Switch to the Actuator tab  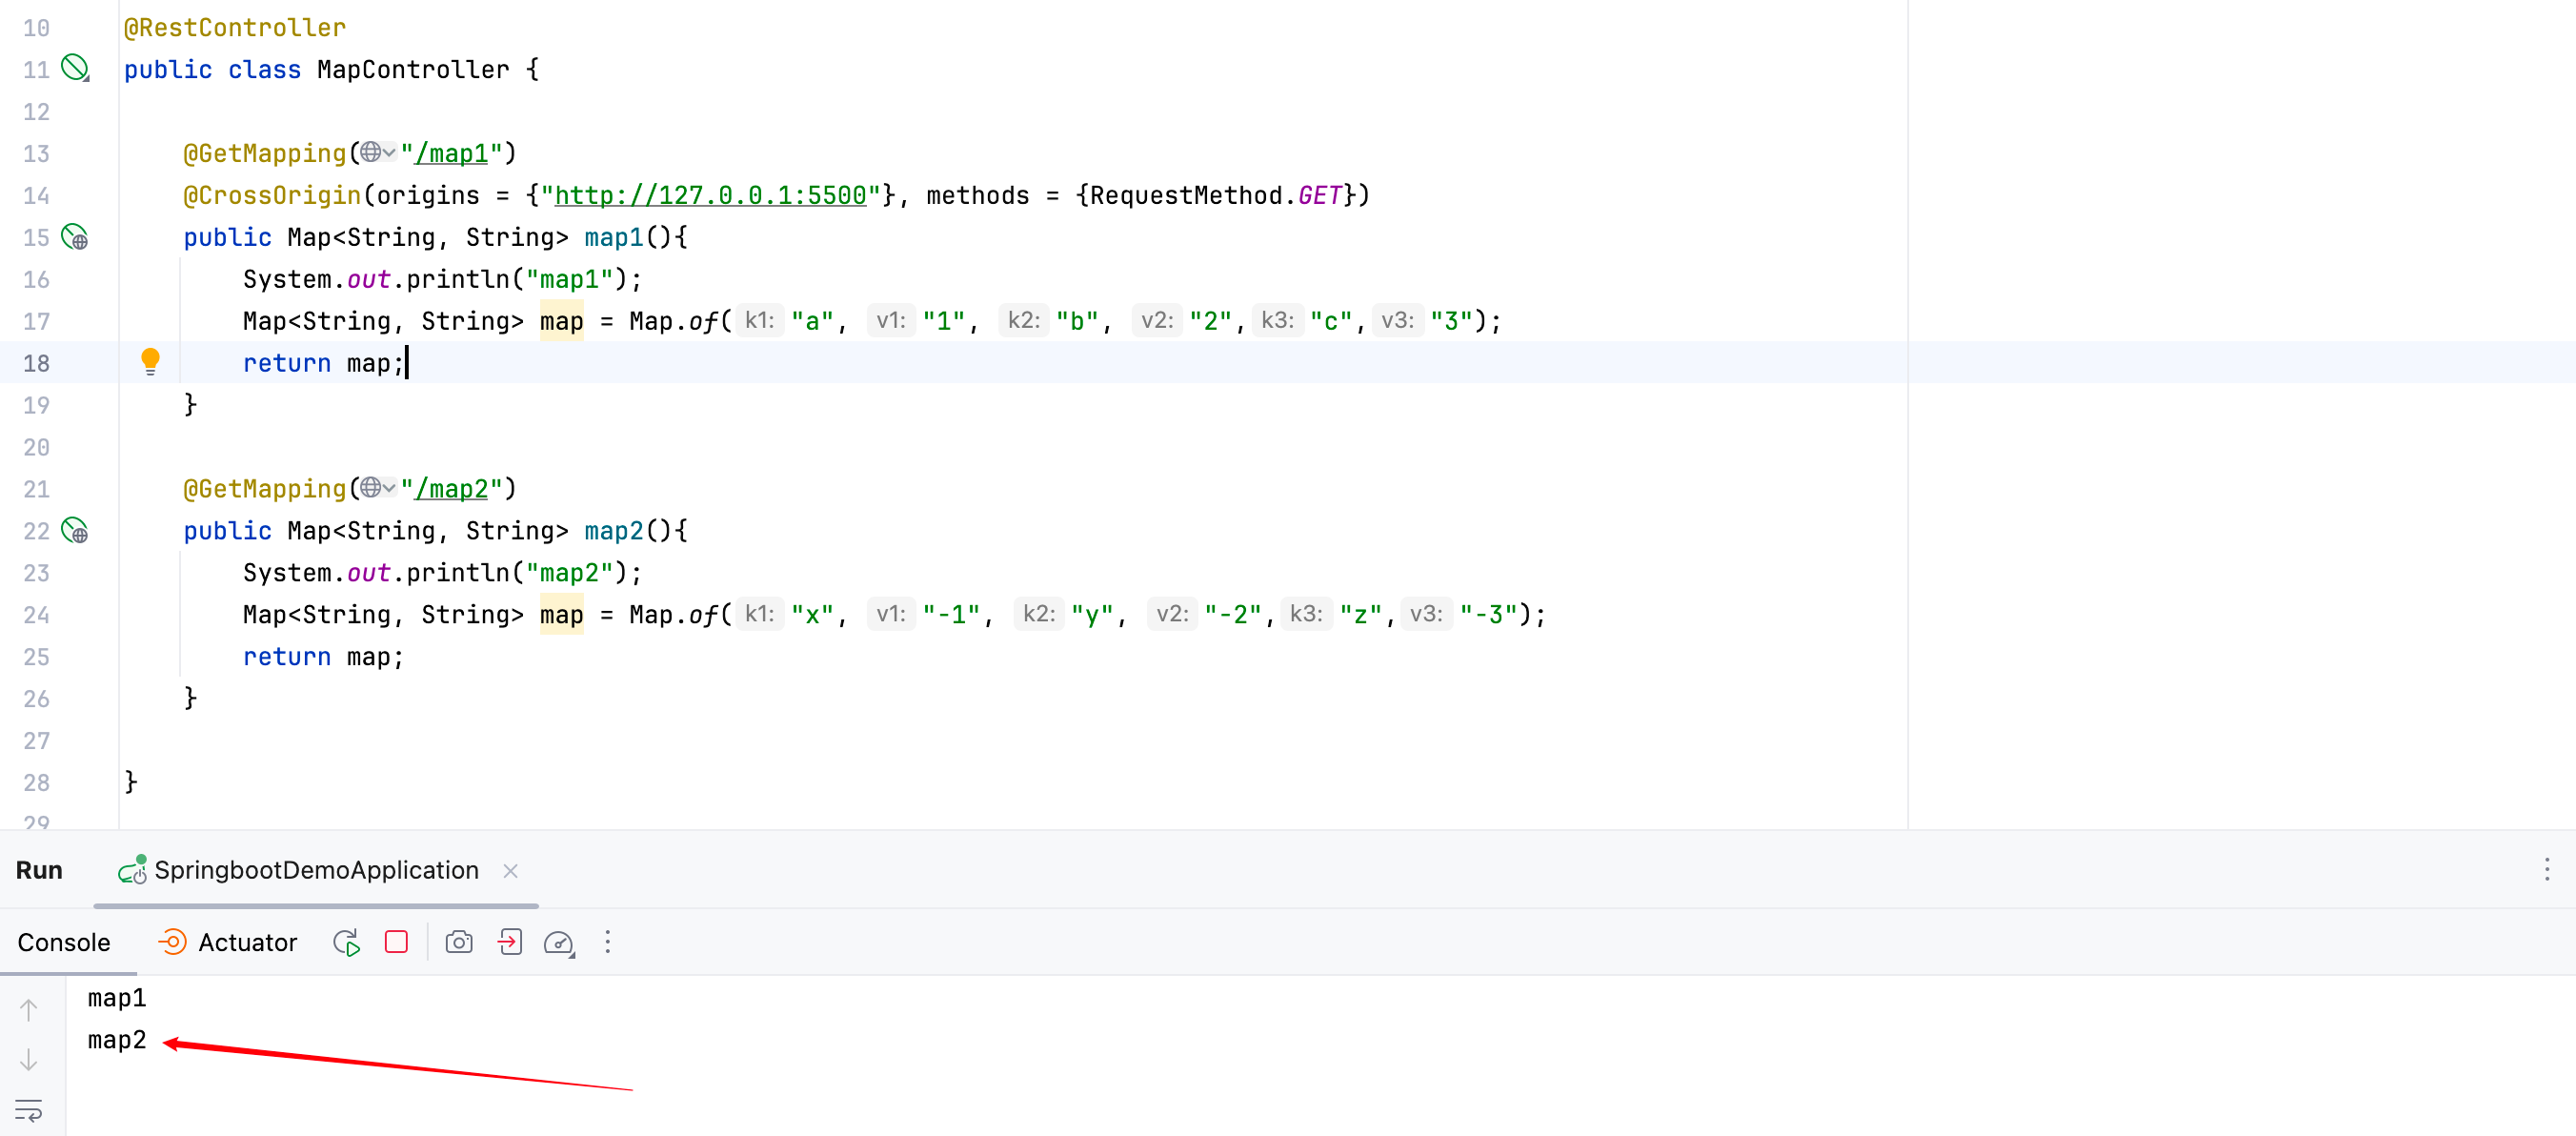point(228,942)
